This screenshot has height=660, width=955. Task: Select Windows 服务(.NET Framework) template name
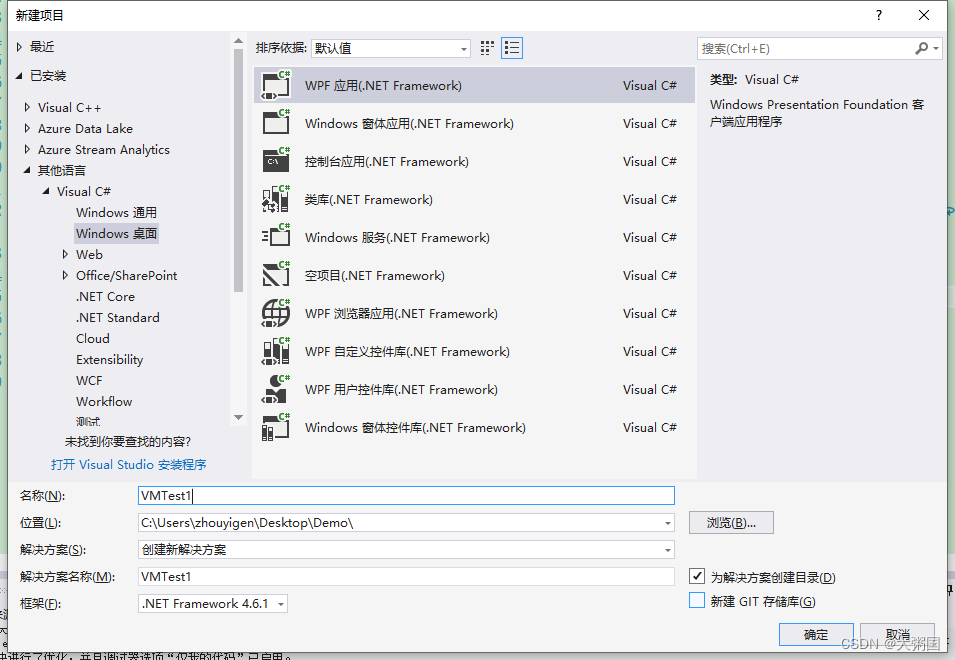click(397, 237)
